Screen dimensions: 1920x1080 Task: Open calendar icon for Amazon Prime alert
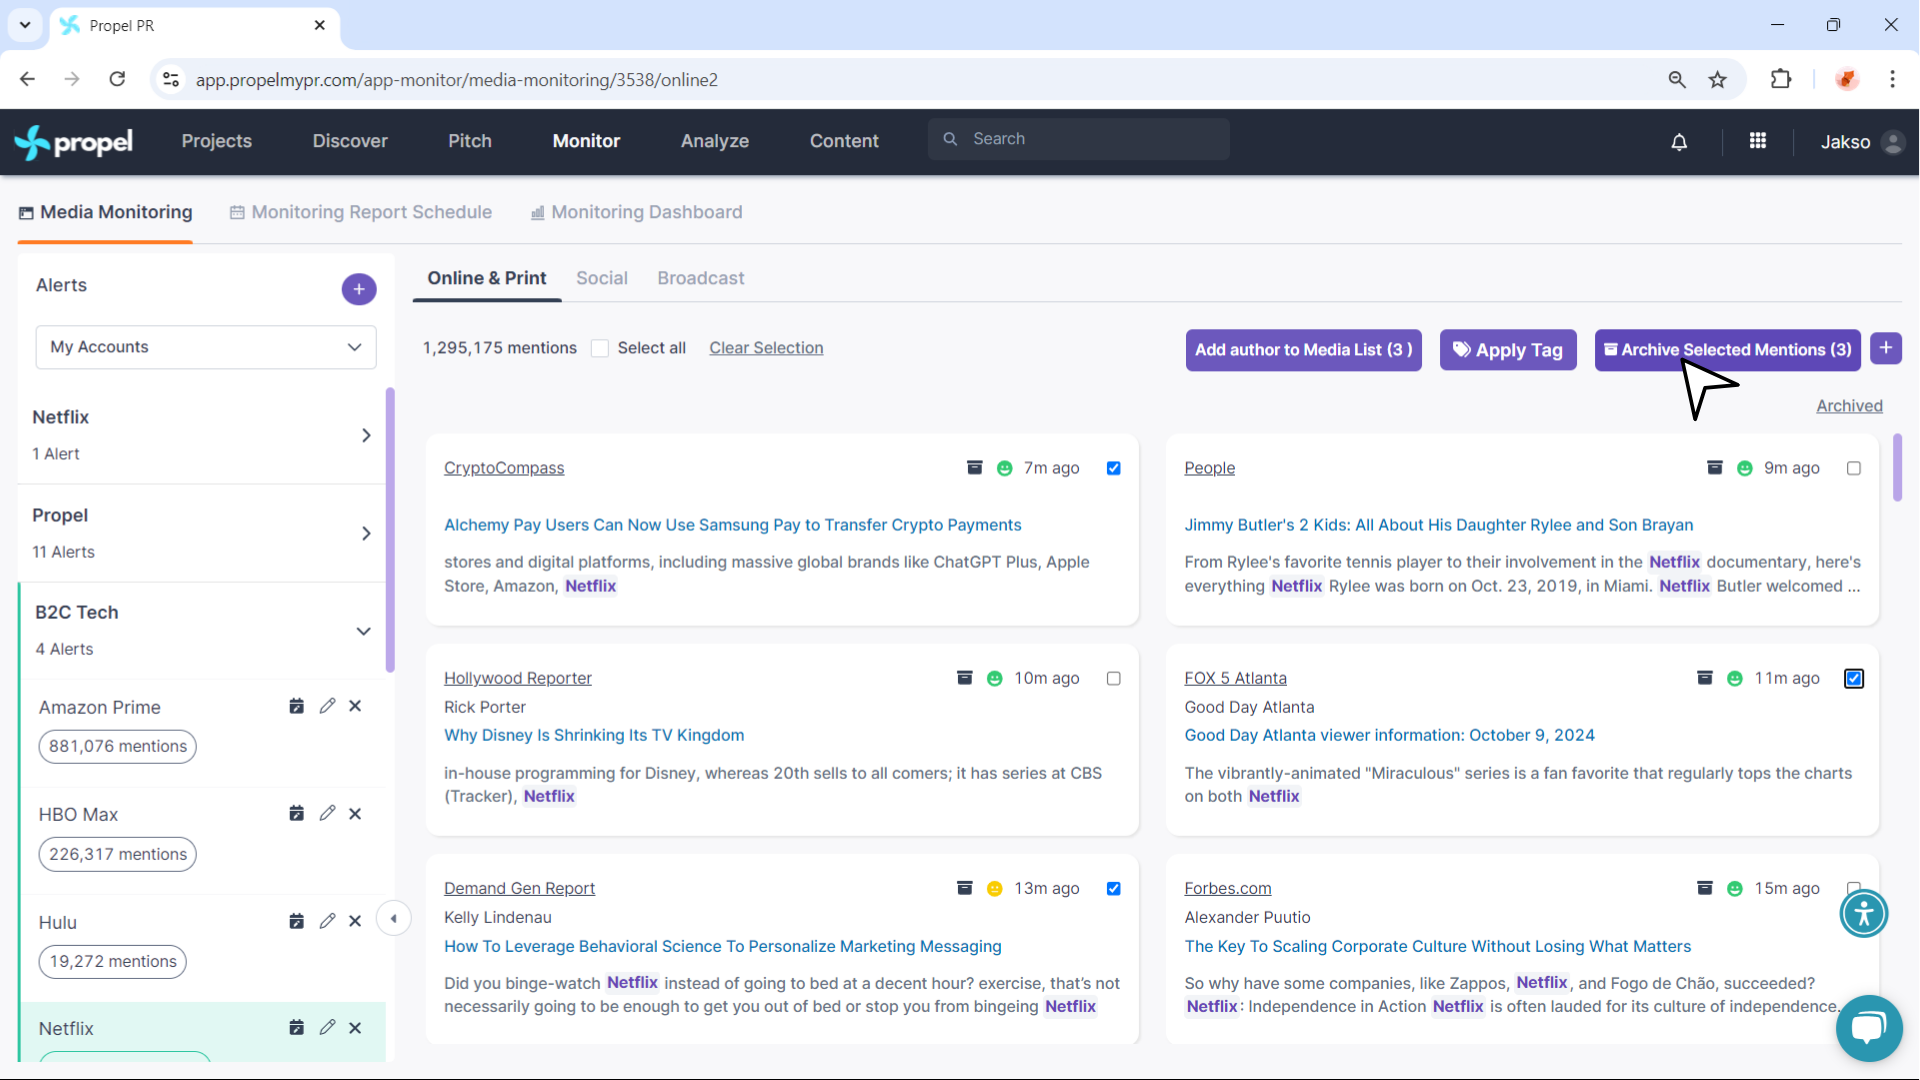[x=296, y=706]
